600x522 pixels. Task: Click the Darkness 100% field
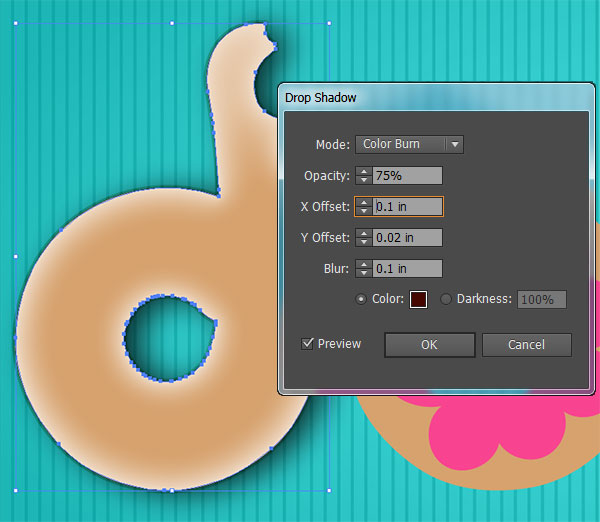[542, 299]
